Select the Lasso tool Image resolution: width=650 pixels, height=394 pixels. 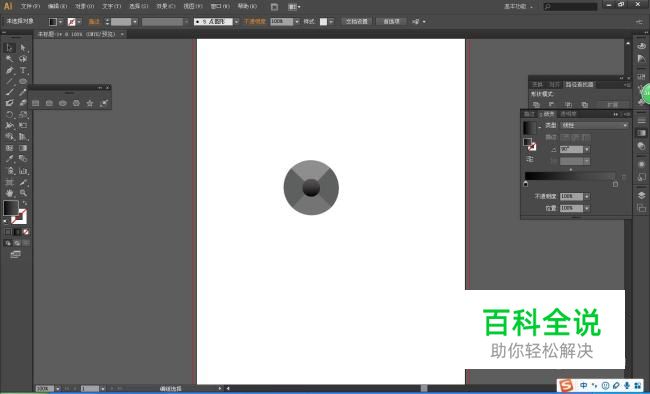coord(23,59)
